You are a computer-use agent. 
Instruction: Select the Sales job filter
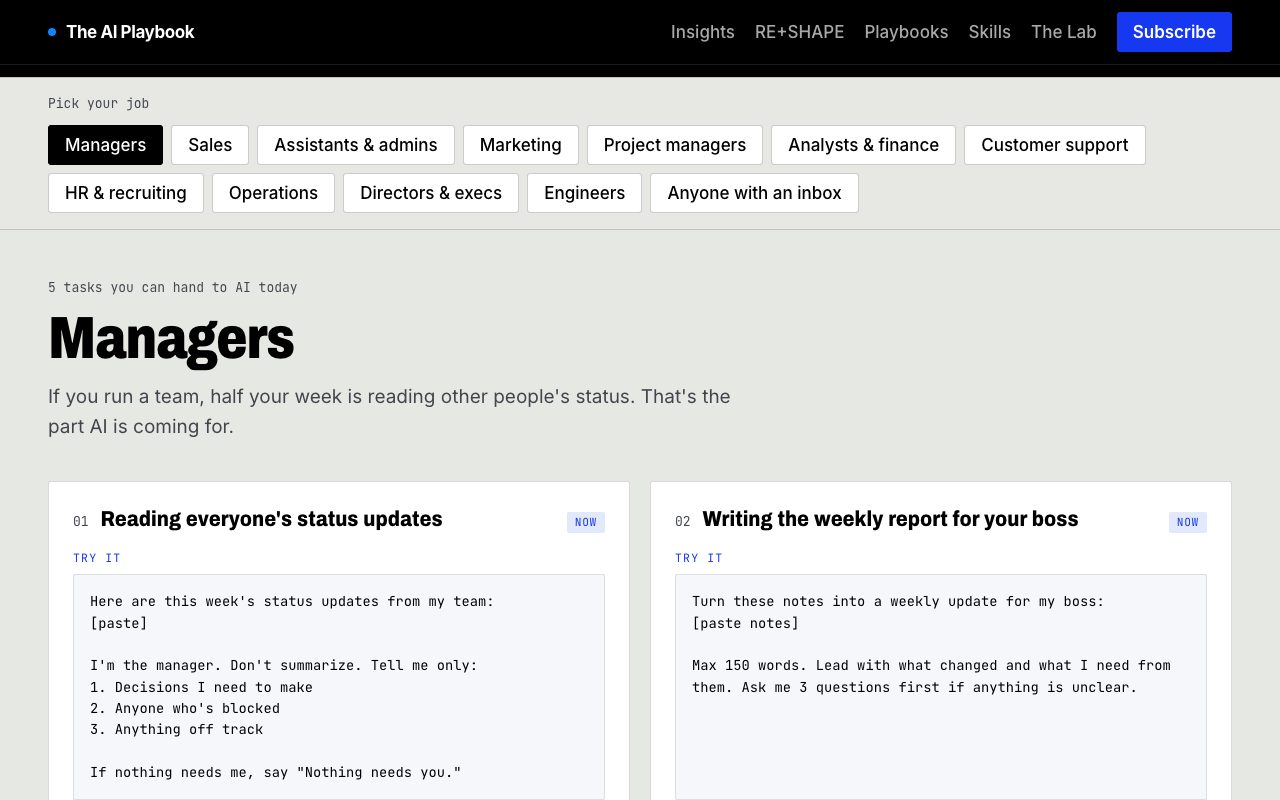210,145
